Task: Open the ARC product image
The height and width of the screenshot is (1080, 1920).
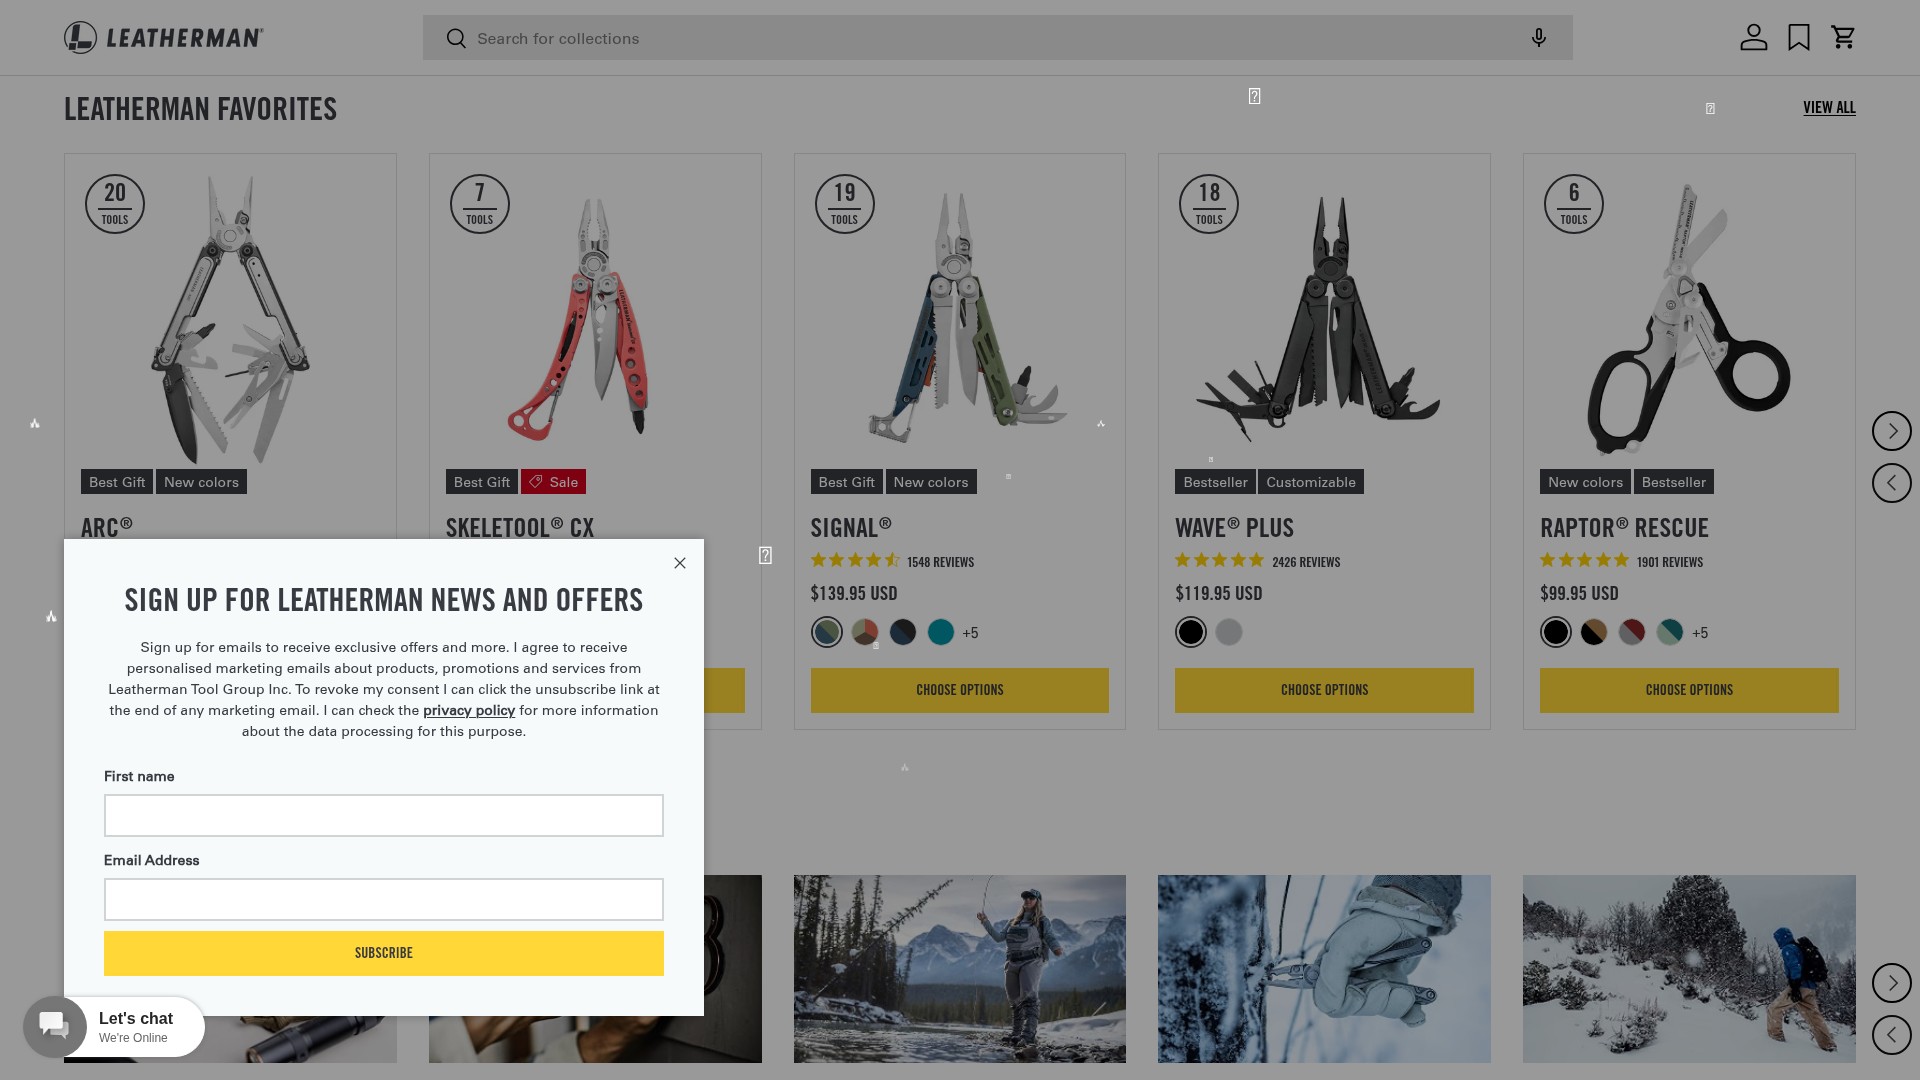Action: click(x=230, y=320)
